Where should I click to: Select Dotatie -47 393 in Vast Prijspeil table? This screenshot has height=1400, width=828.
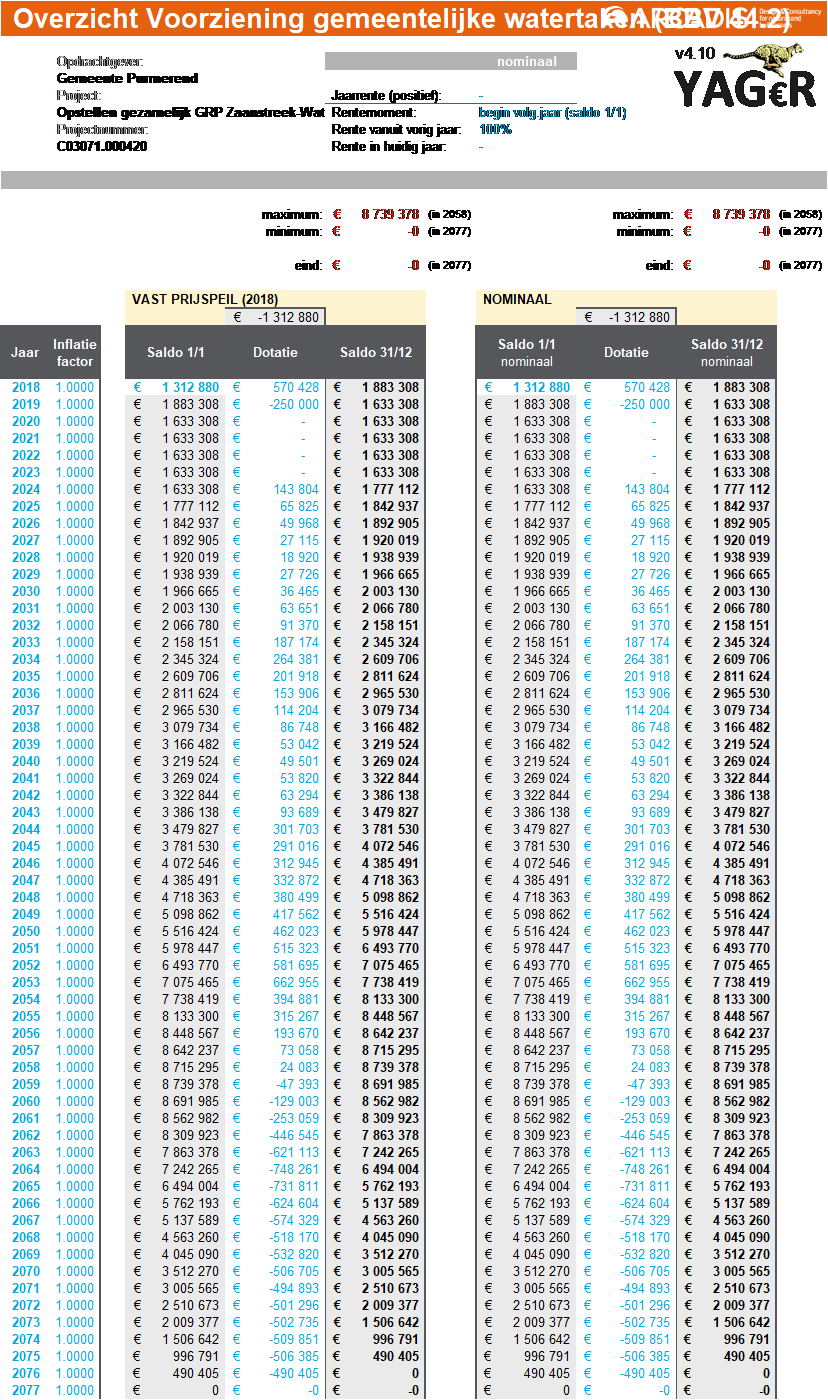(298, 1084)
